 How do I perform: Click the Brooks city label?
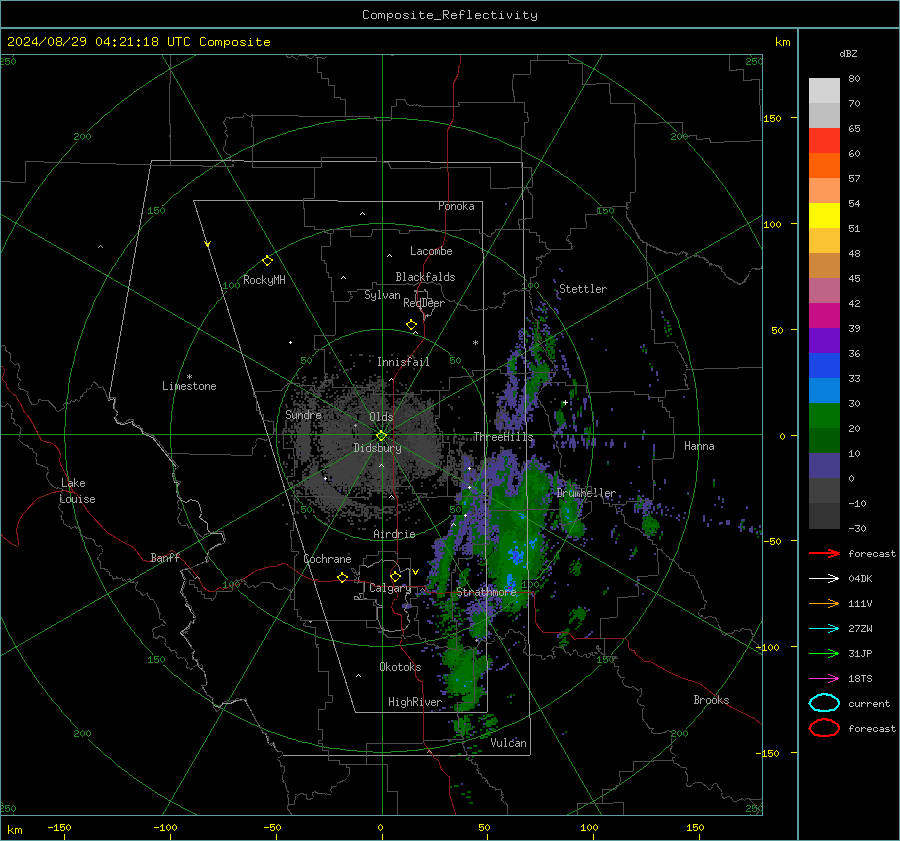click(711, 700)
